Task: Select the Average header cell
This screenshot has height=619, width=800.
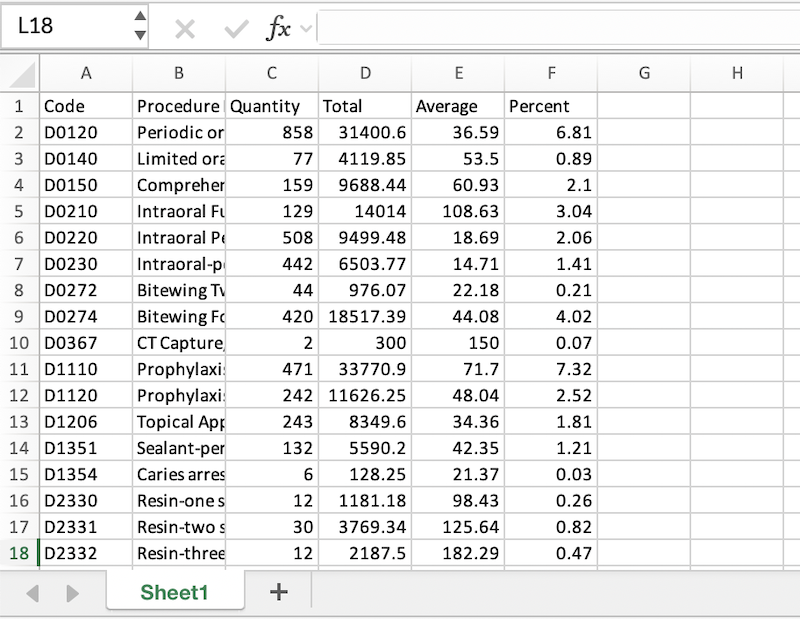Action: (458, 105)
